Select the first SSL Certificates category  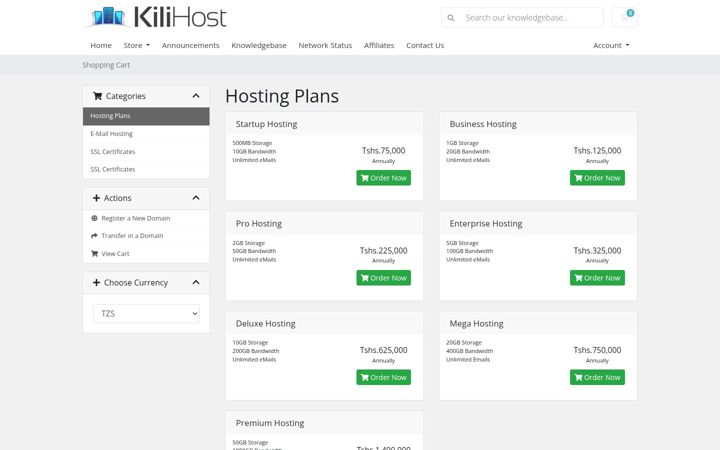click(146, 152)
